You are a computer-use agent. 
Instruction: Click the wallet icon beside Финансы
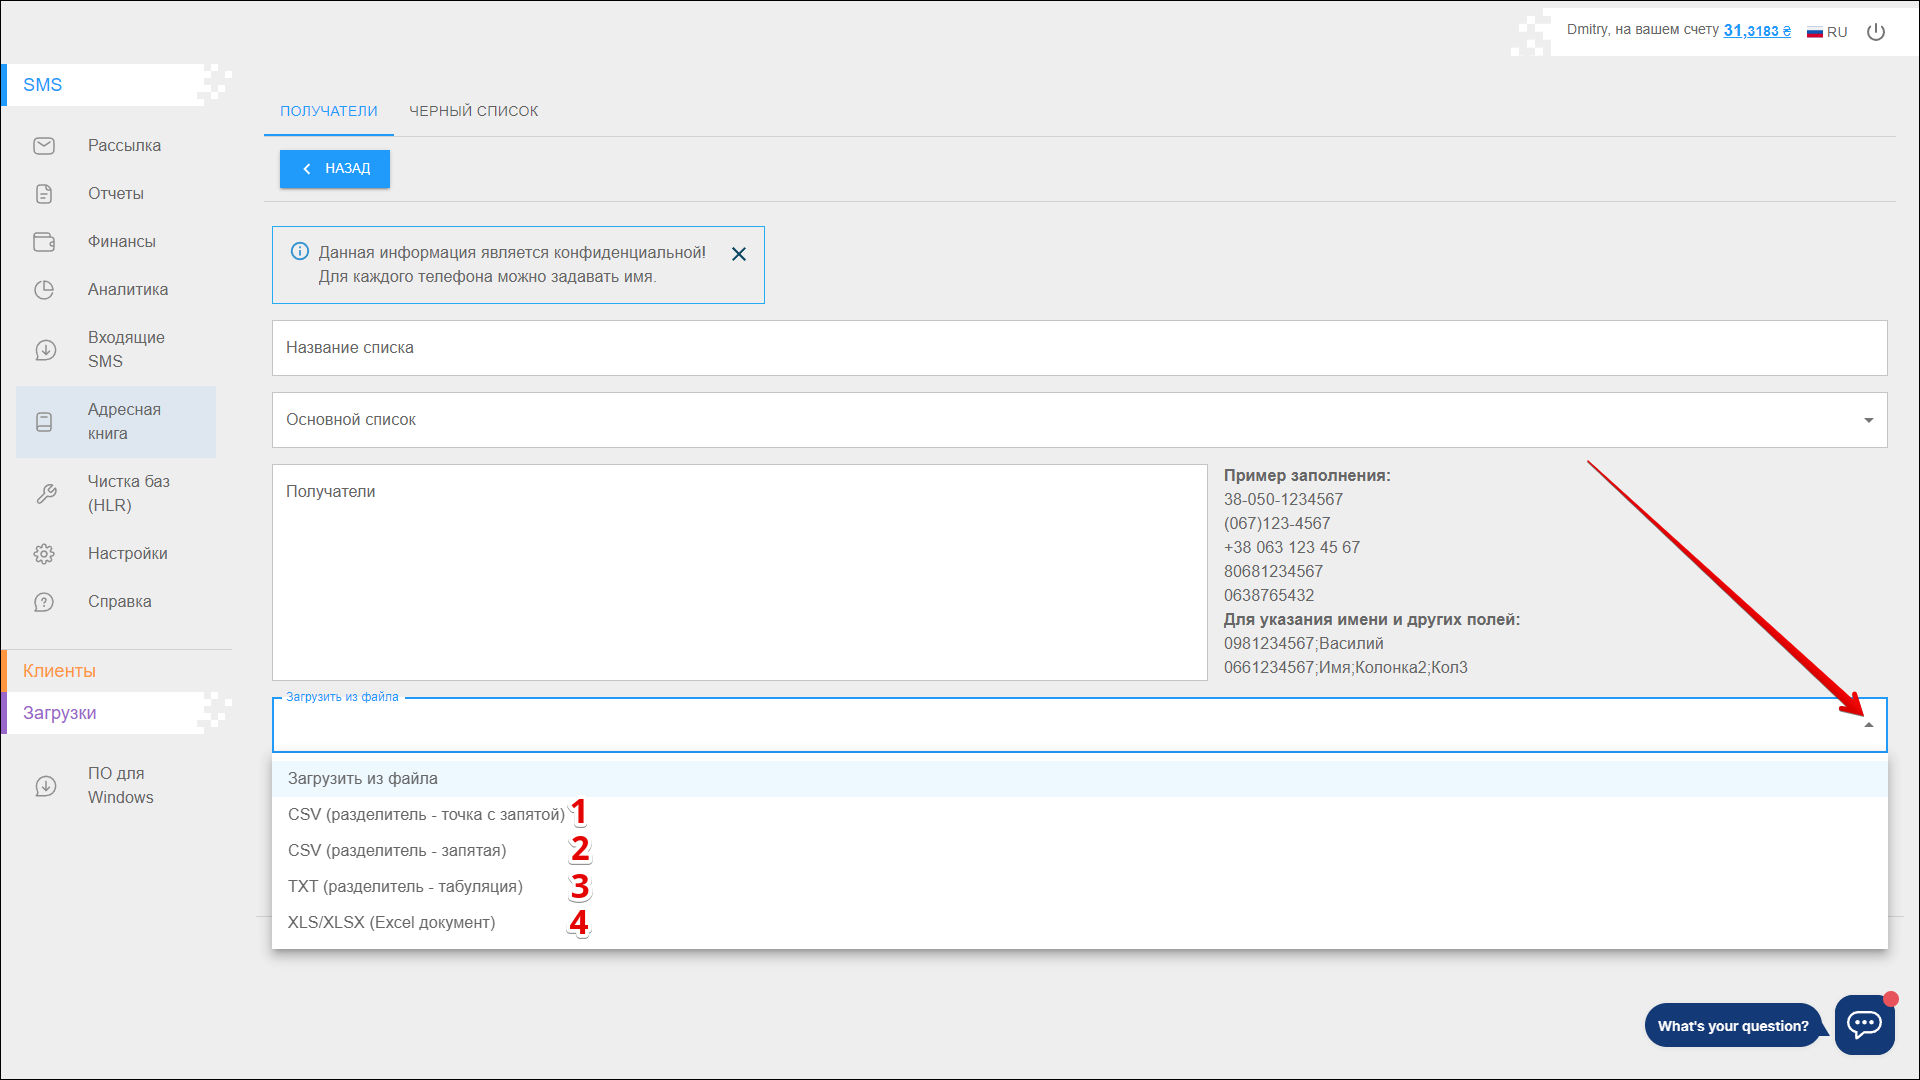tap(44, 242)
